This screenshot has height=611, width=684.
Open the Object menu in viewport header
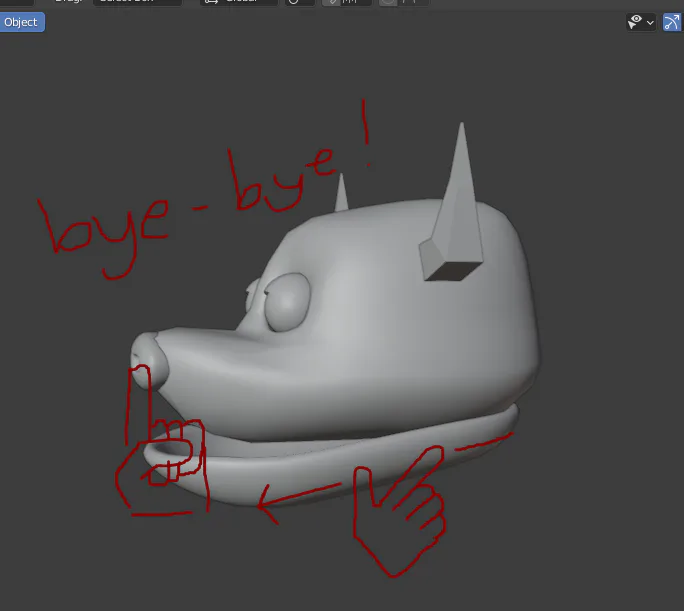pos(21,22)
